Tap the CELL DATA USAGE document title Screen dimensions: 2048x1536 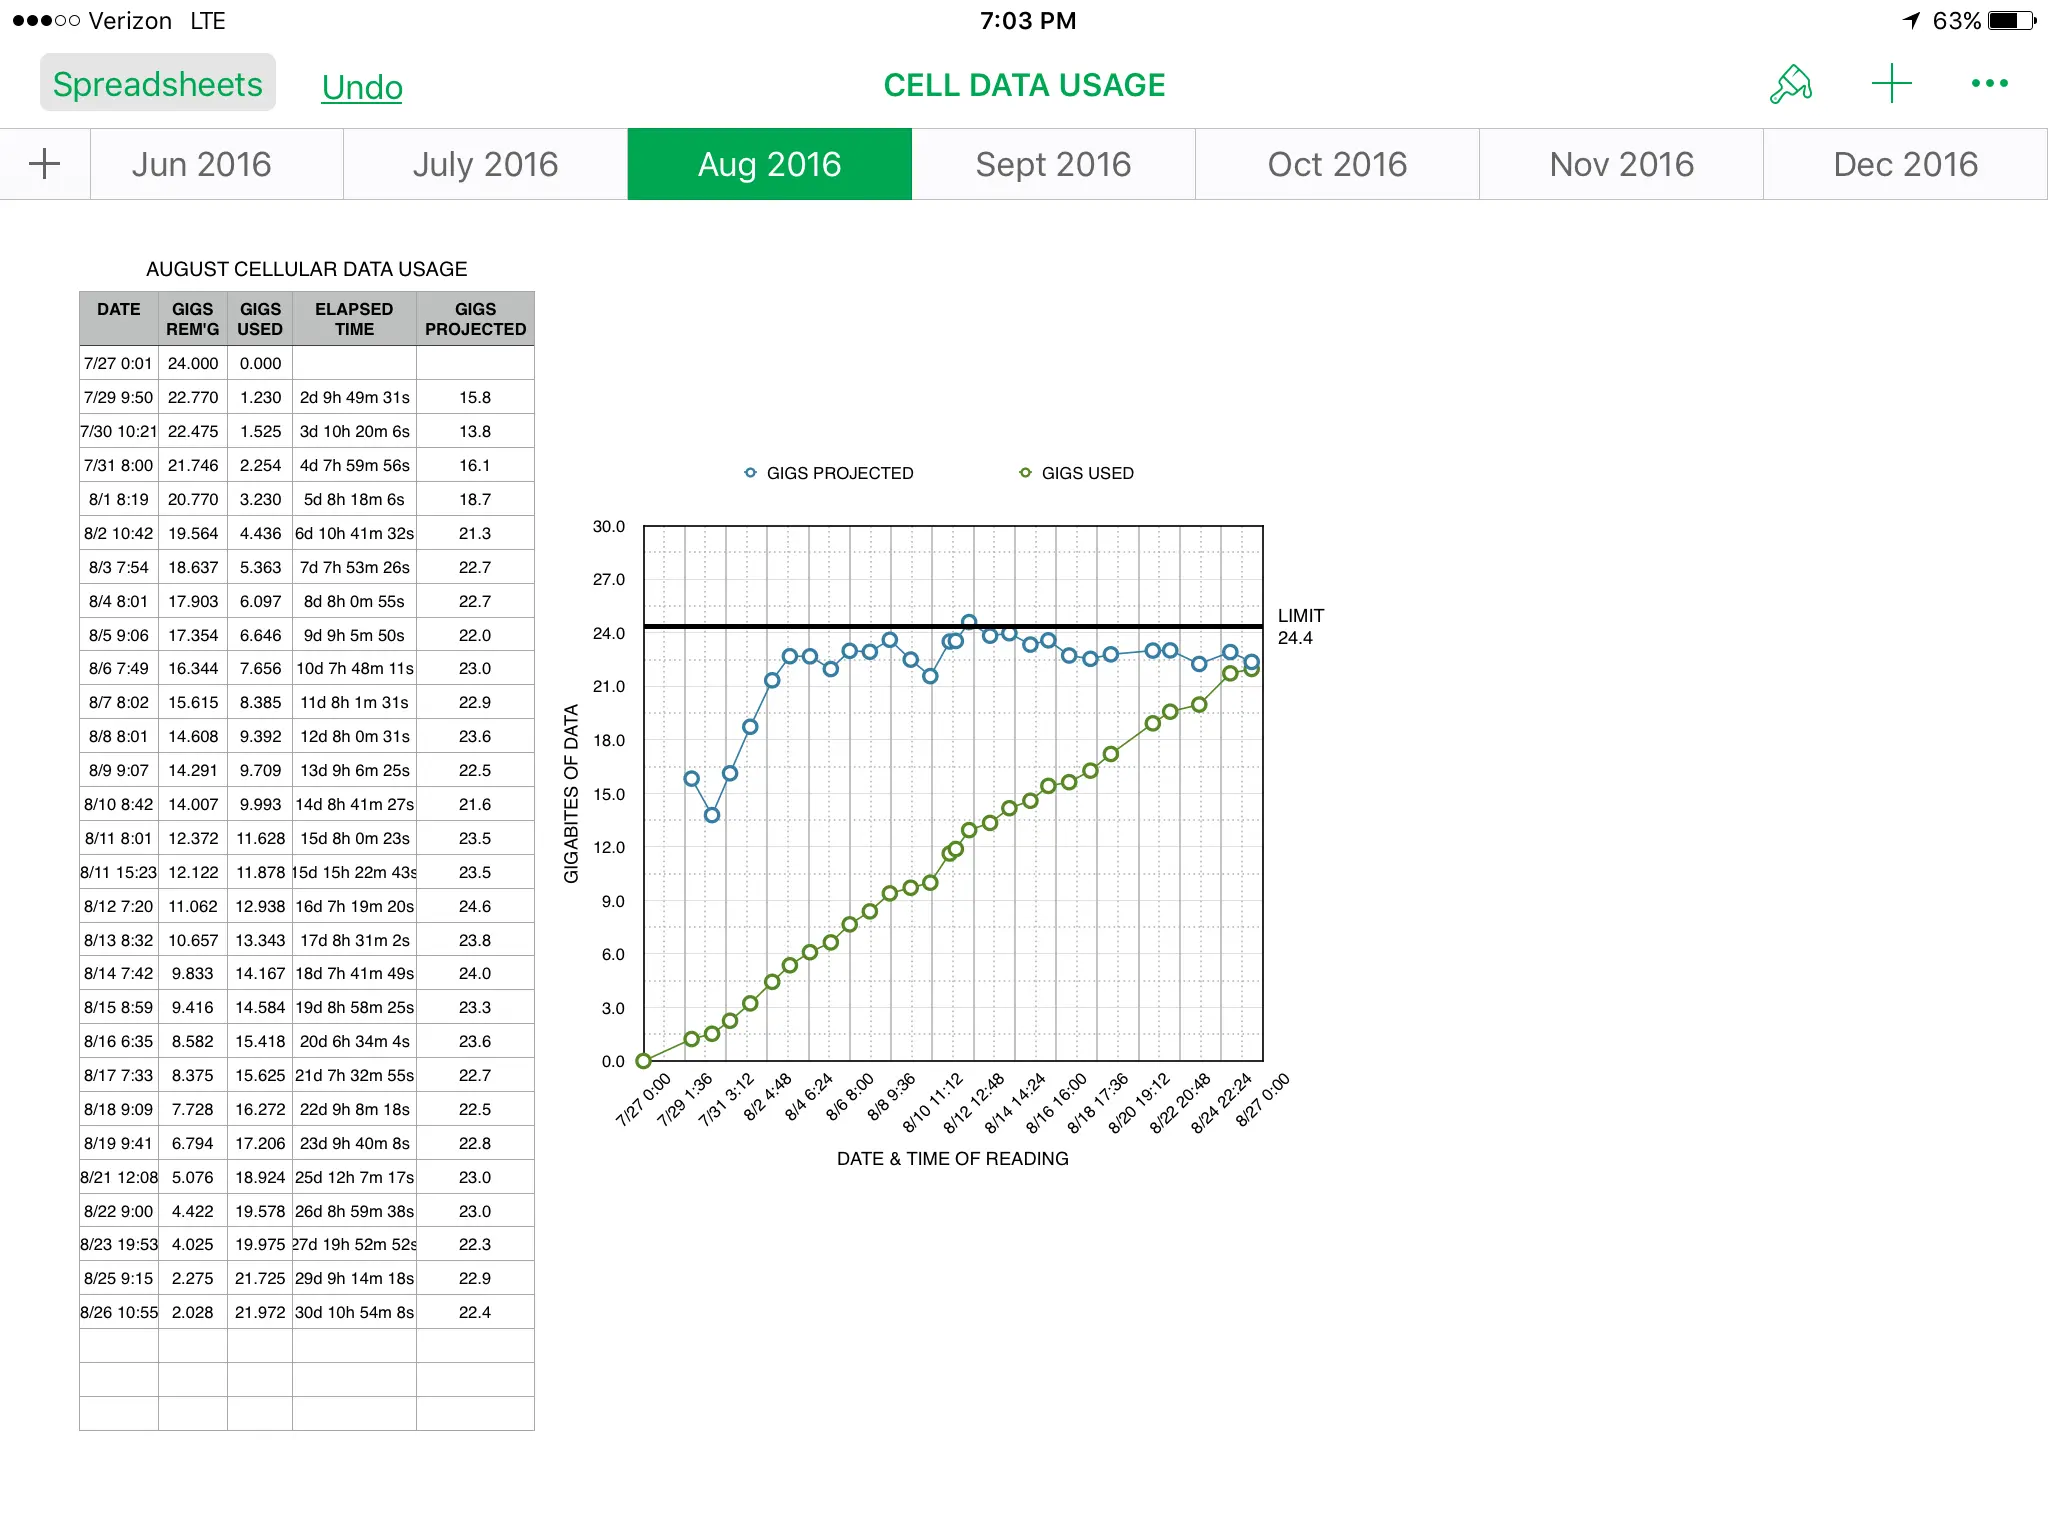point(1024,85)
